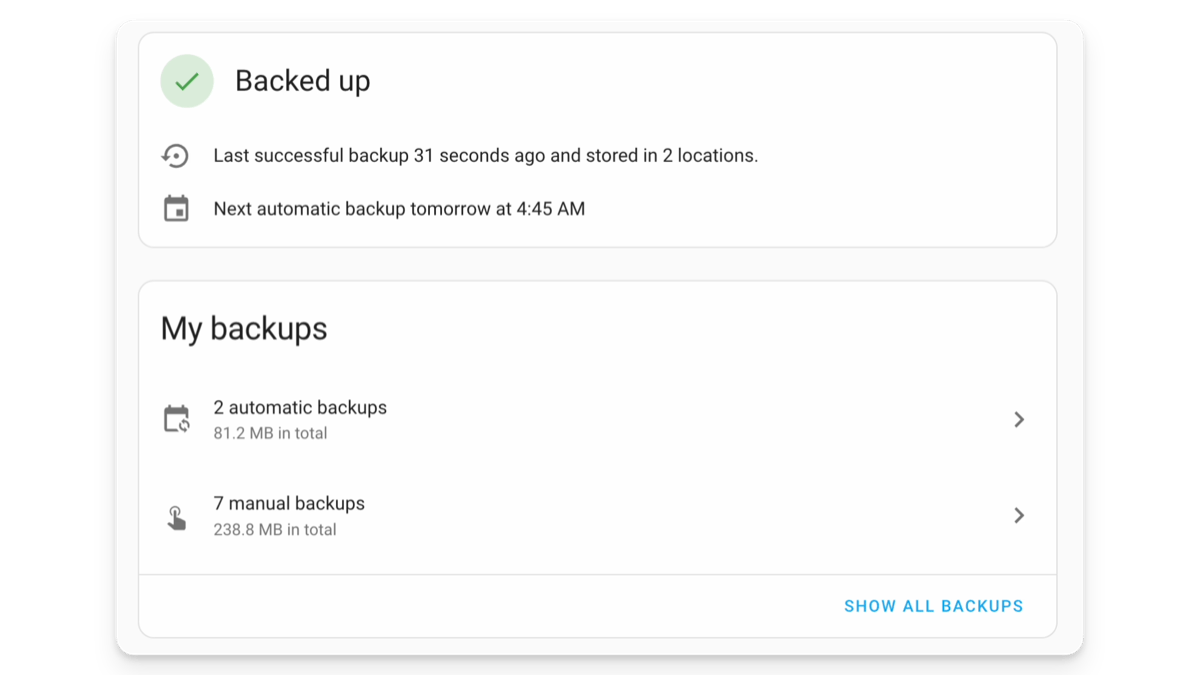Click the checkmark inside the green circle

pyautogui.click(x=186, y=81)
